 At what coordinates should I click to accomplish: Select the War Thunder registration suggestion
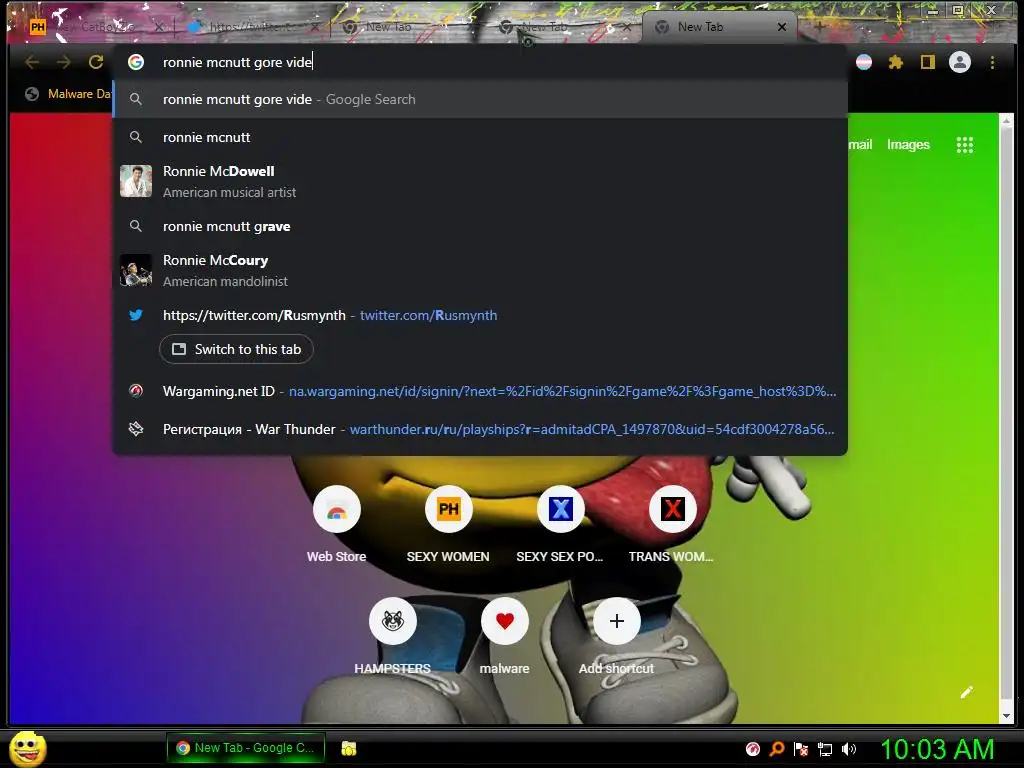pyautogui.click(x=480, y=429)
